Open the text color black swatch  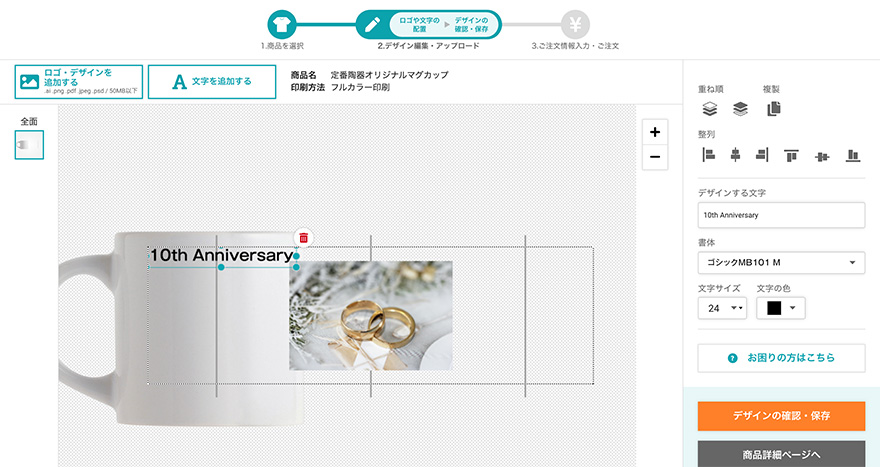point(781,308)
